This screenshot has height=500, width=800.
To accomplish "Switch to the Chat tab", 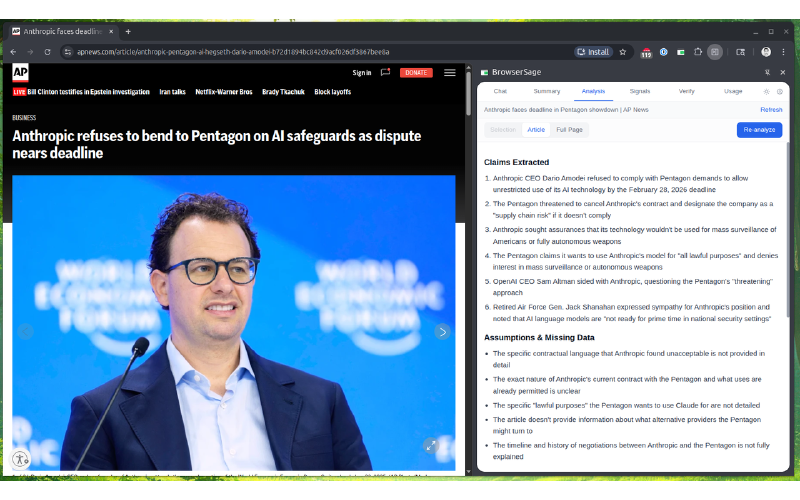I will 500,91.
